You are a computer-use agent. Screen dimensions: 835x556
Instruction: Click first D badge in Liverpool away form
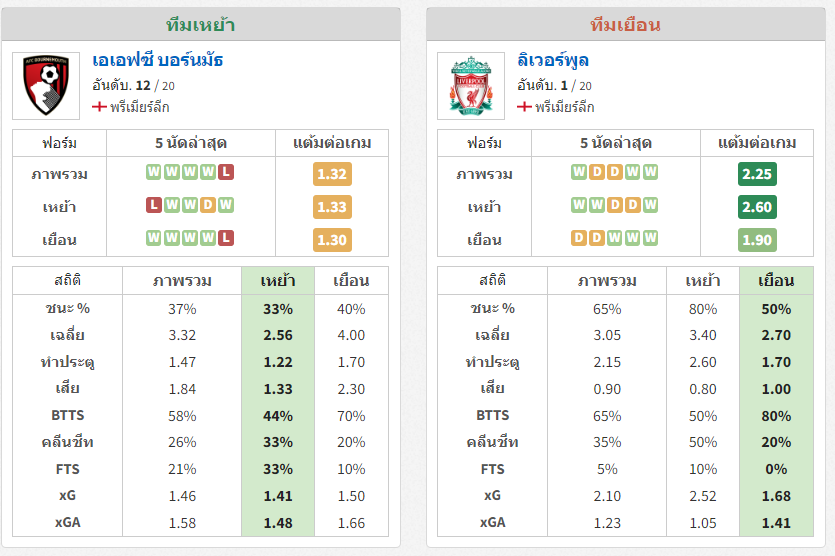point(579,238)
